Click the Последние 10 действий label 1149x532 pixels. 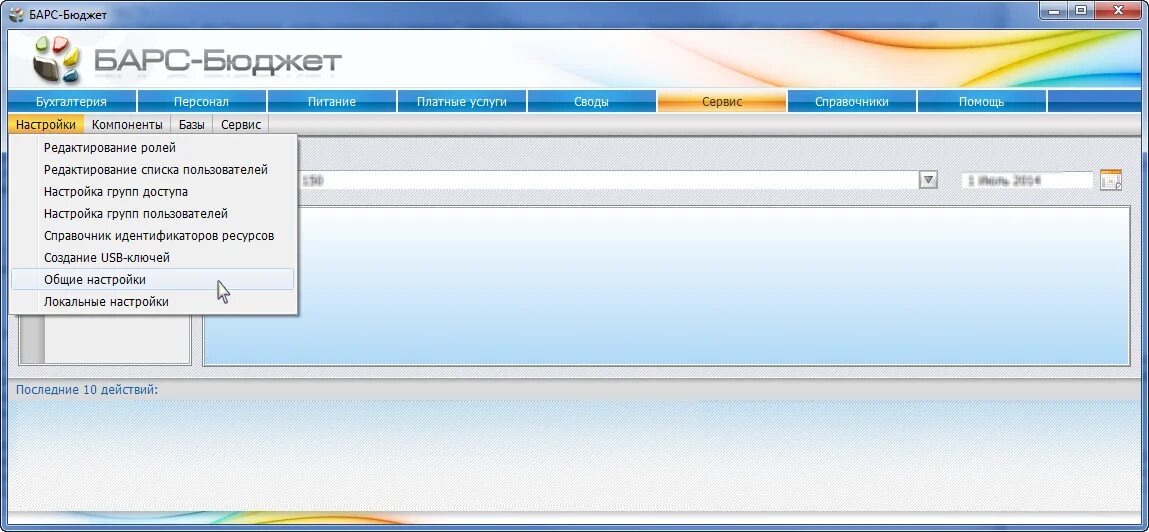click(86, 390)
